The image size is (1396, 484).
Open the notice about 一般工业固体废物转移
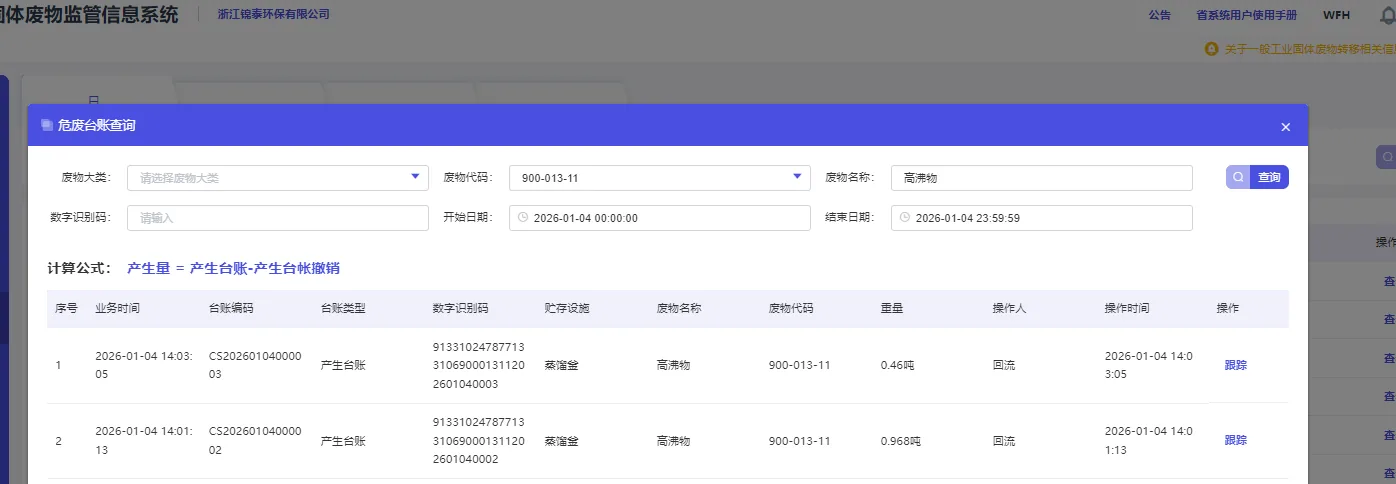[x=1310, y=48]
